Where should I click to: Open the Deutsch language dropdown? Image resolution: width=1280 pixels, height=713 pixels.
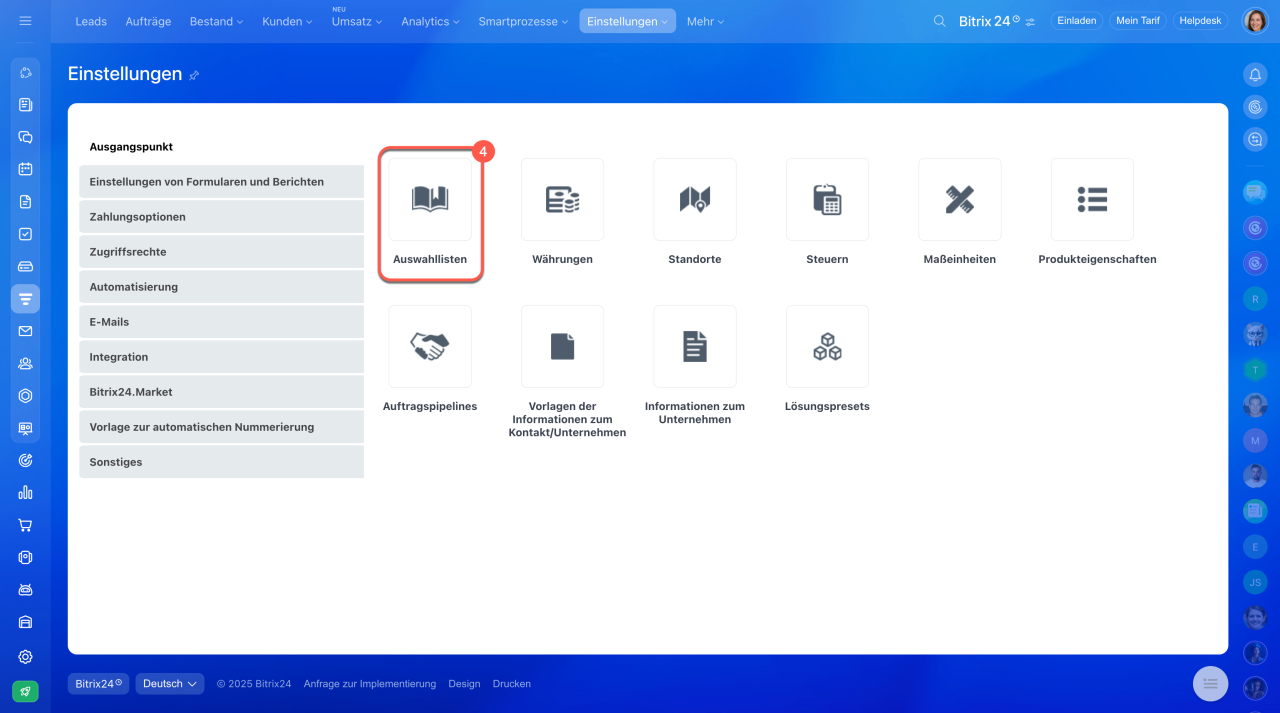pyautogui.click(x=170, y=684)
